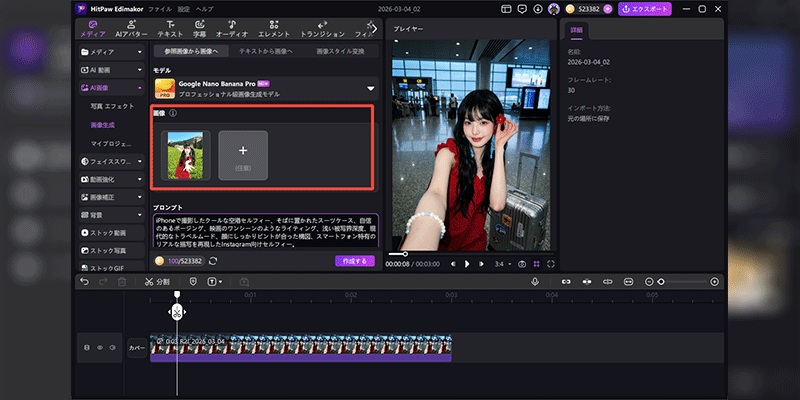Open the AIアバター toolbar tab
Screen dimensions: 800x400
131,29
